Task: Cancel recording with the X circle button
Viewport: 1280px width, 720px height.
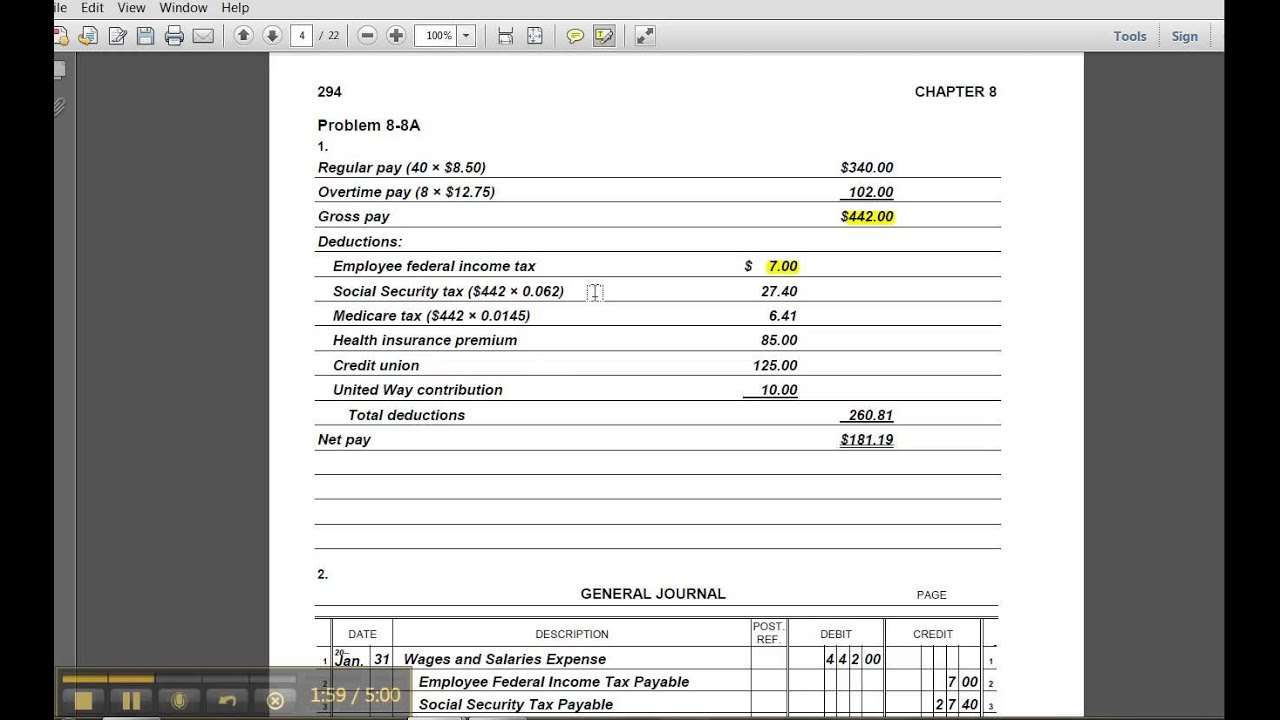Action: 275,701
